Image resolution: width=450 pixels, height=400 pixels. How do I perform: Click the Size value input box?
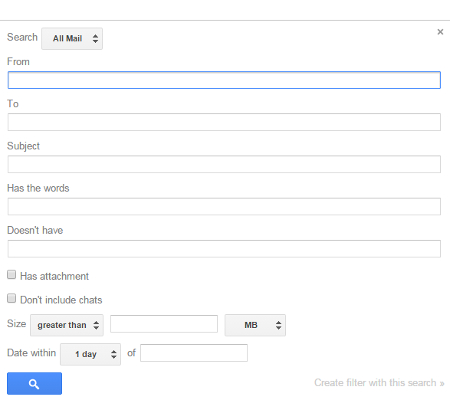(164, 324)
